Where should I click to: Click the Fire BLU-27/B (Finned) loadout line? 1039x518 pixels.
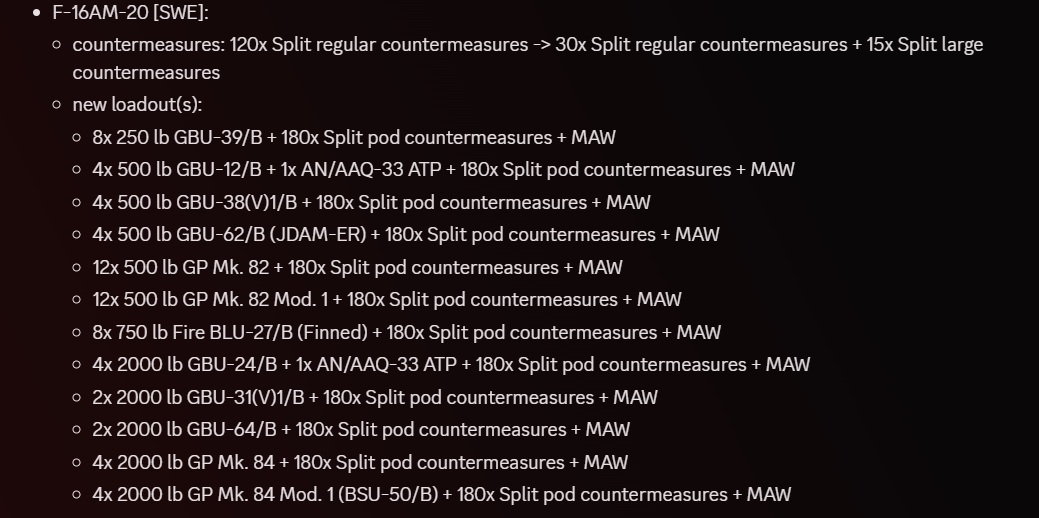click(x=406, y=332)
